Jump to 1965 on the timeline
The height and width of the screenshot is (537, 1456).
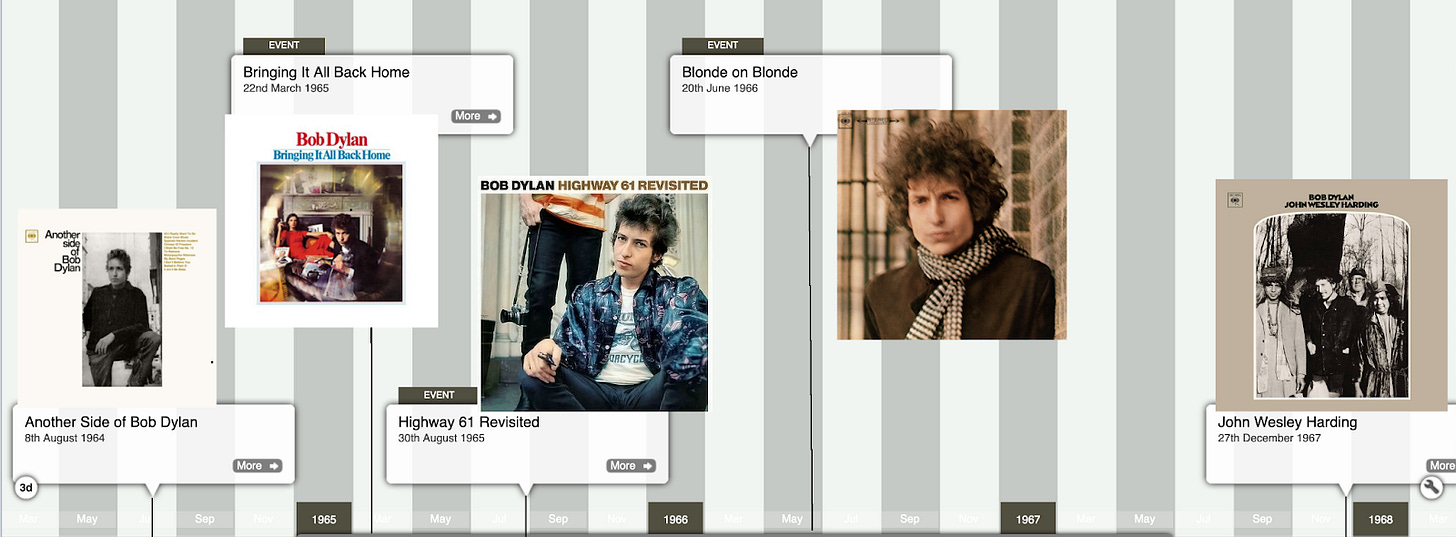(324, 519)
